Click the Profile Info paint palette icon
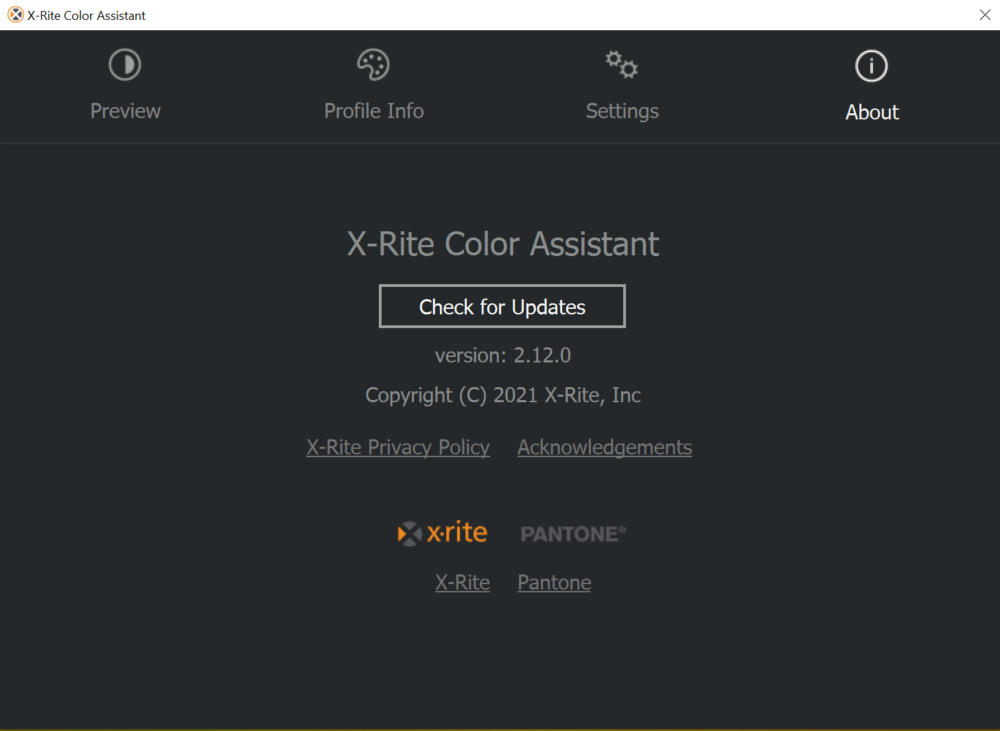 [373, 66]
